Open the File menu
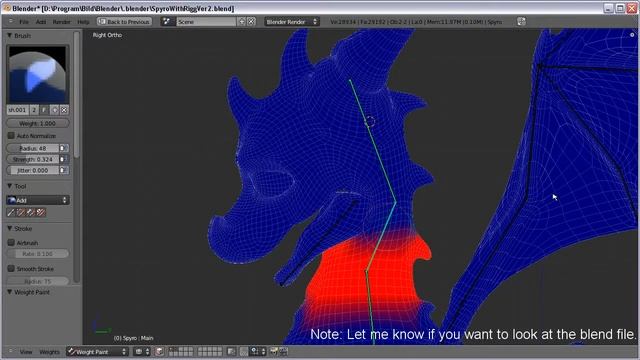The width and height of the screenshot is (640, 360). pyautogui.click(x=24, y=22)
